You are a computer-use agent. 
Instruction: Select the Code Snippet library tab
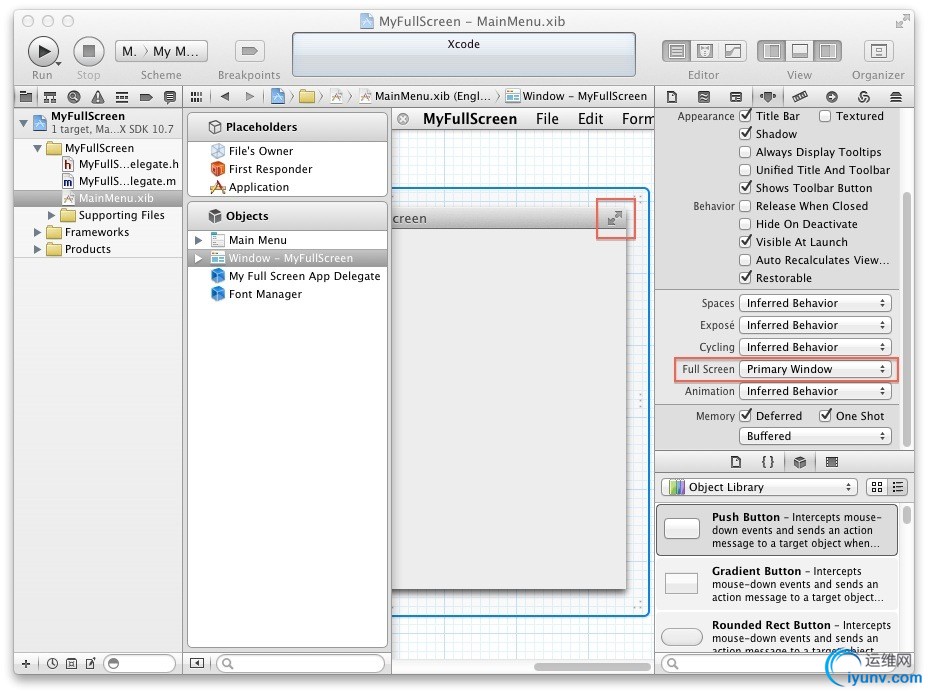(768, 462)
